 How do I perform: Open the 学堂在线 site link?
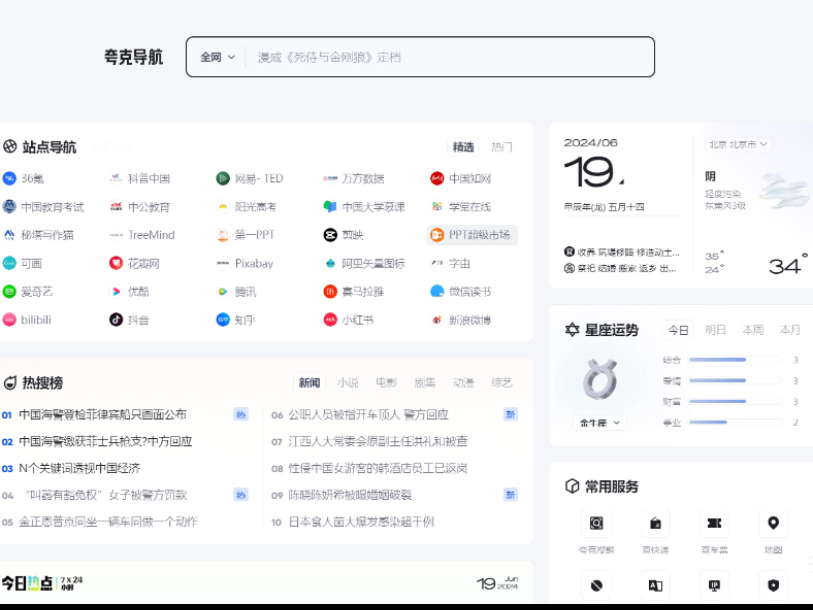(x=470, y=206)
